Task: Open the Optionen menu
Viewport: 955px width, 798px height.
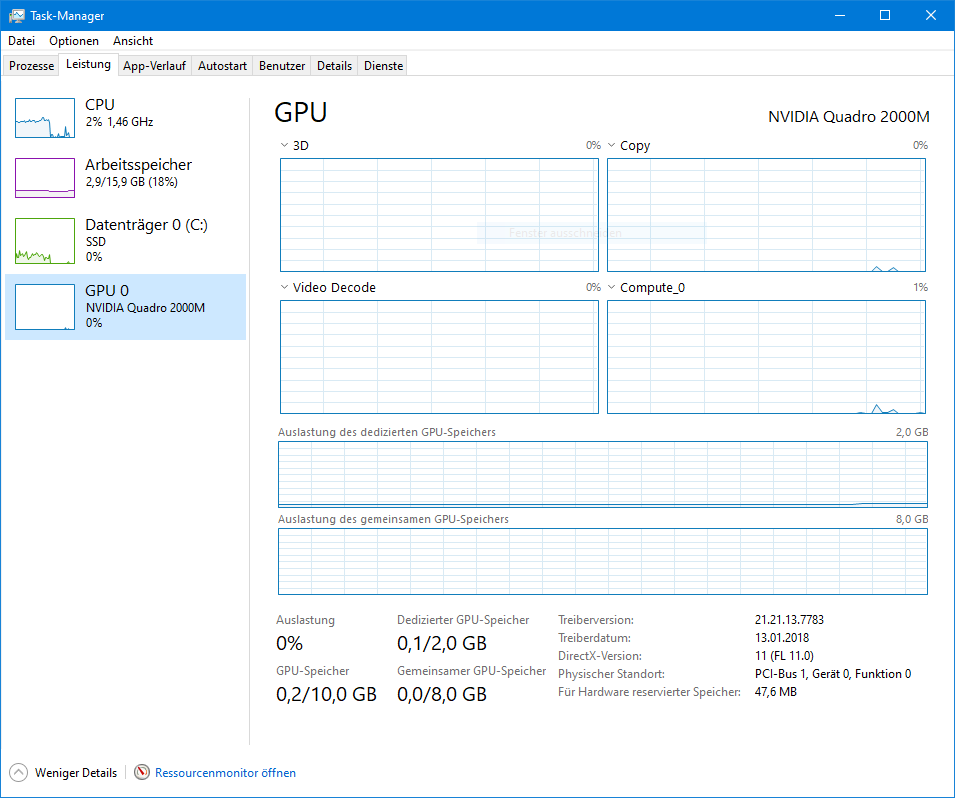Action: pos(73,41)
